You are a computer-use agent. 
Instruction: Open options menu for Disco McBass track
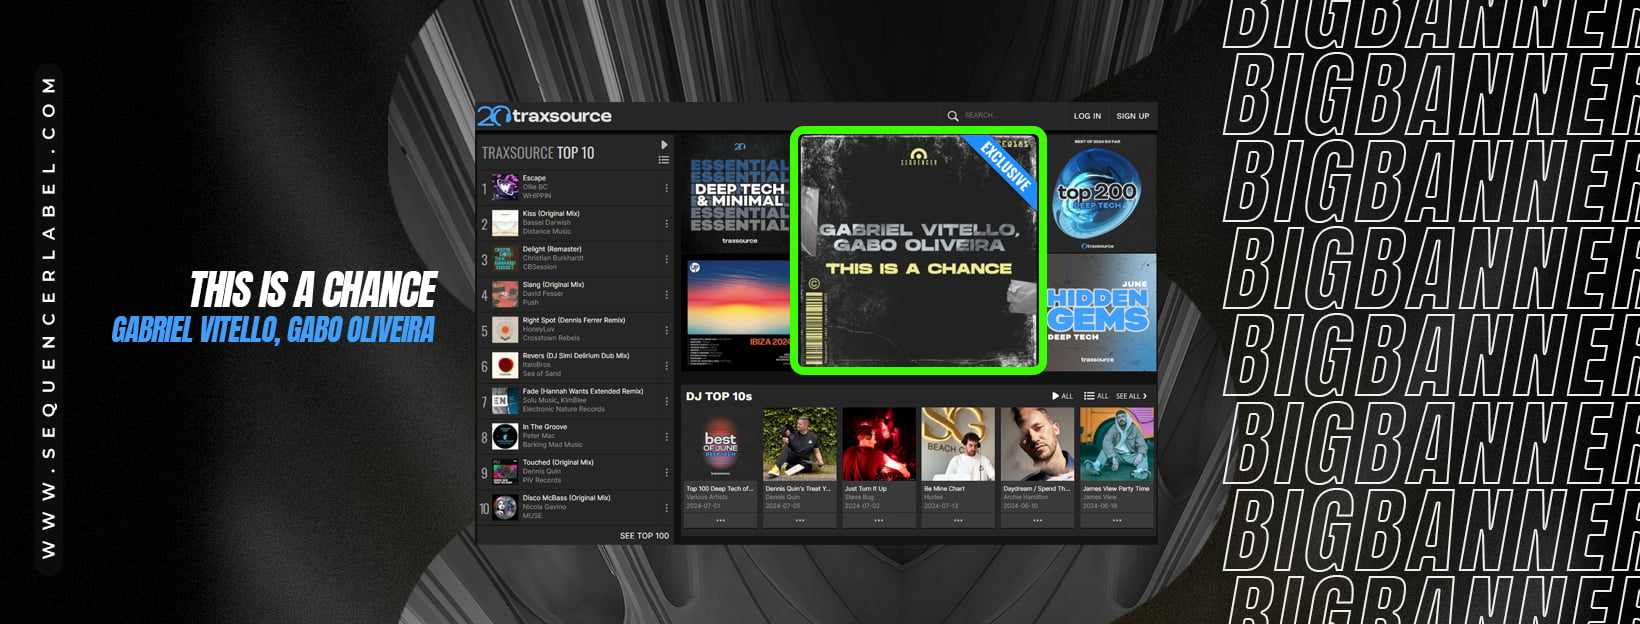coord(667,508)
